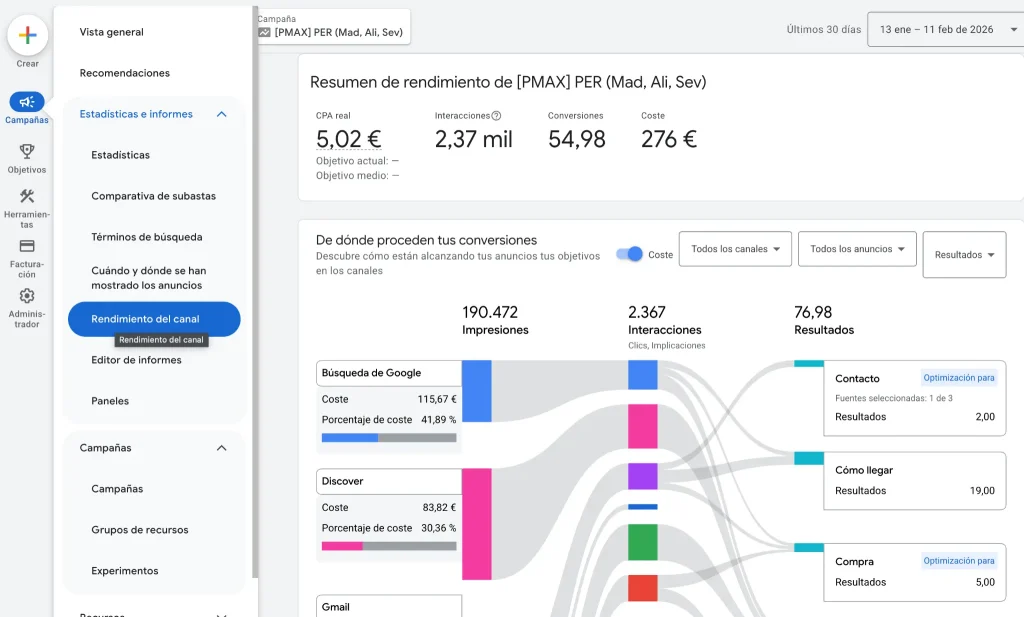Image resolution: width=1024 pixels, height=617 pixels.
Task: Go to Comparativa de subastas
Action: pyautogui.click(x=153, y=196)
